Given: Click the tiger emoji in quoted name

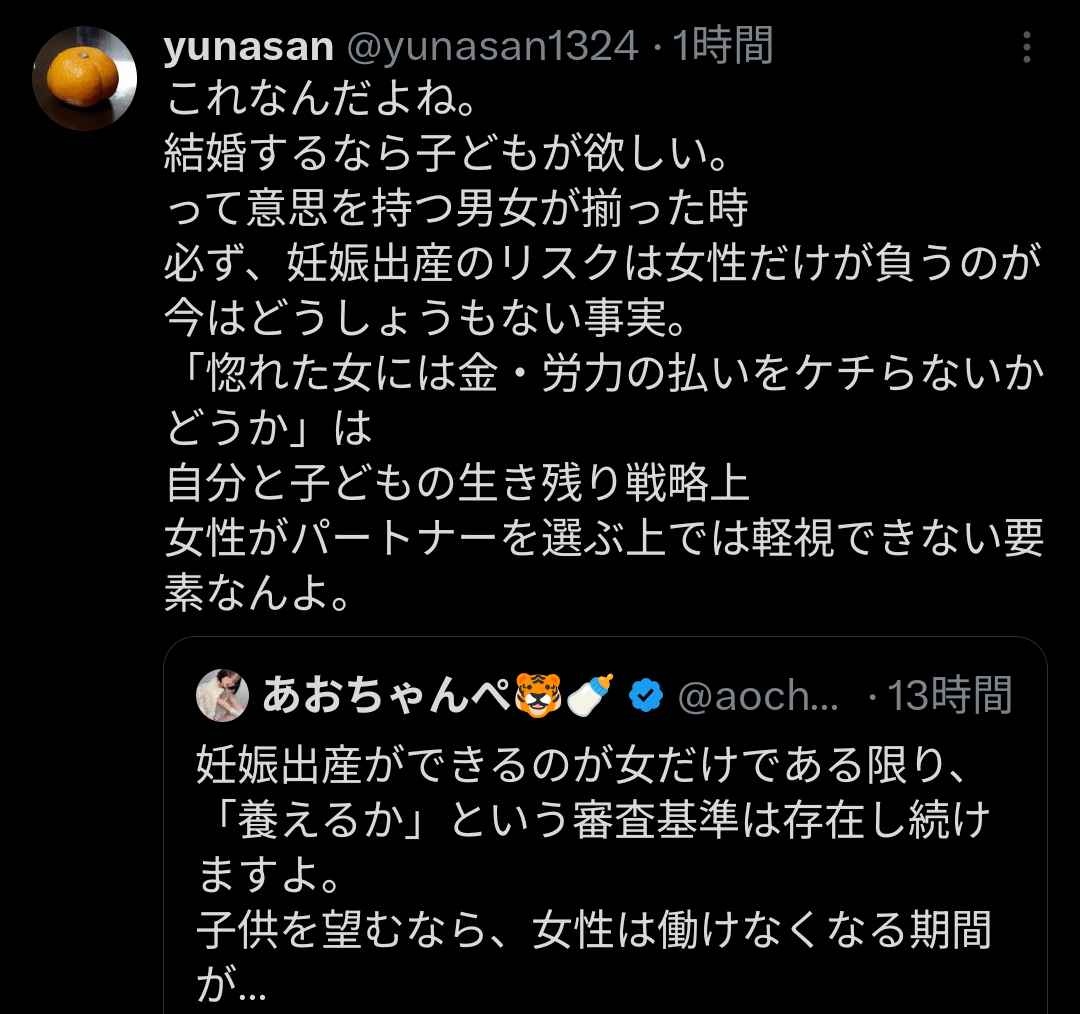Looking at the screenshot, I should tap(537, 696).
